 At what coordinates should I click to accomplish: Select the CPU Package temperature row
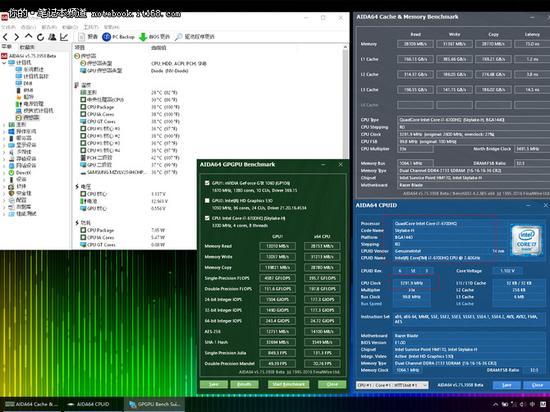pyautogui.click(x=130, y=107)
